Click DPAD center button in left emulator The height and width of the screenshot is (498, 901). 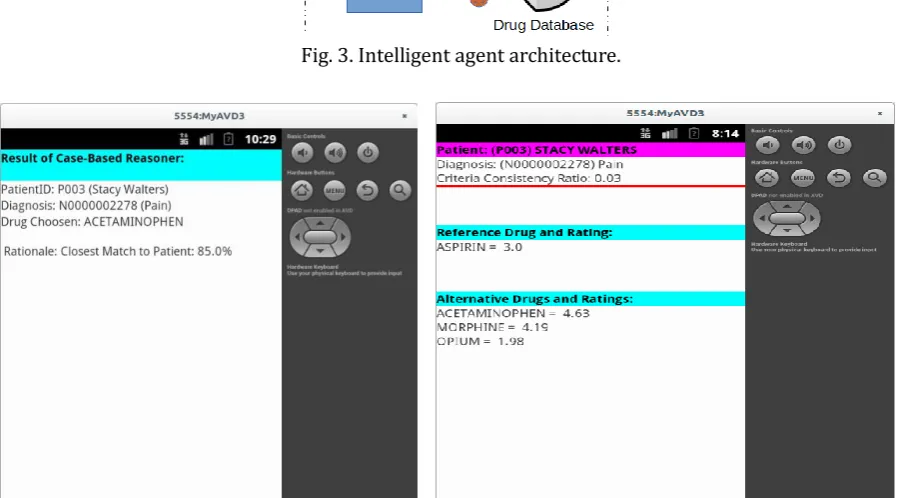[320, 237]
